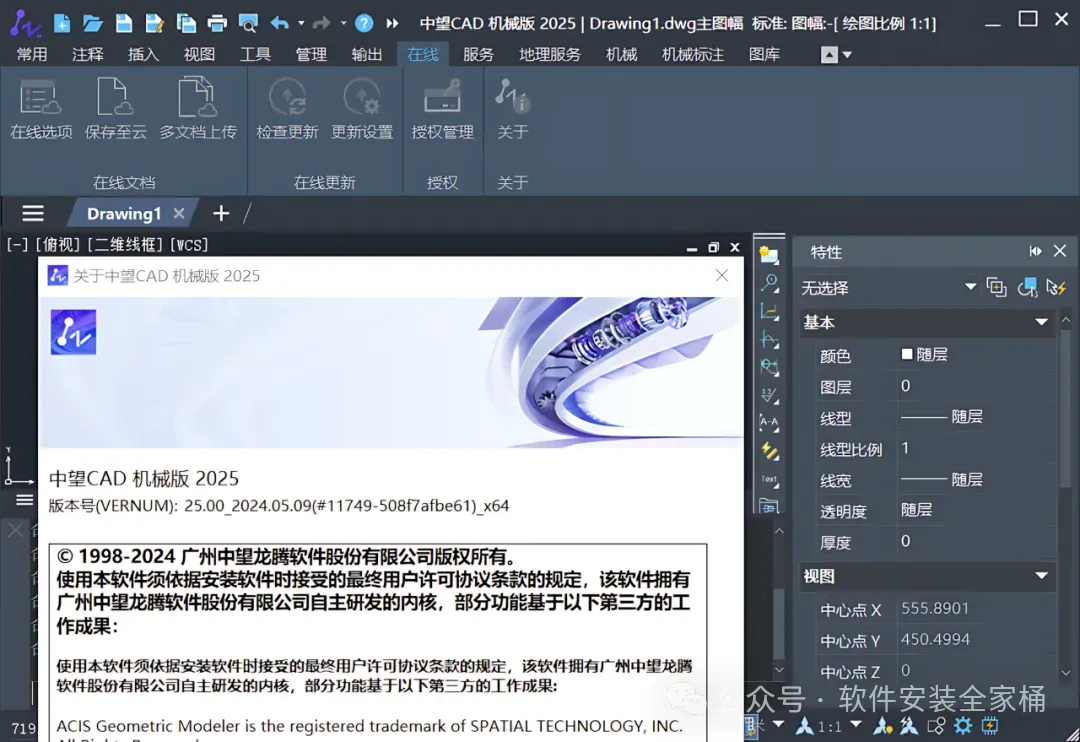This screenshot has height=742, width=1080.
Task: Collapse the 视图 properties section
Action: coord(1041,576)
